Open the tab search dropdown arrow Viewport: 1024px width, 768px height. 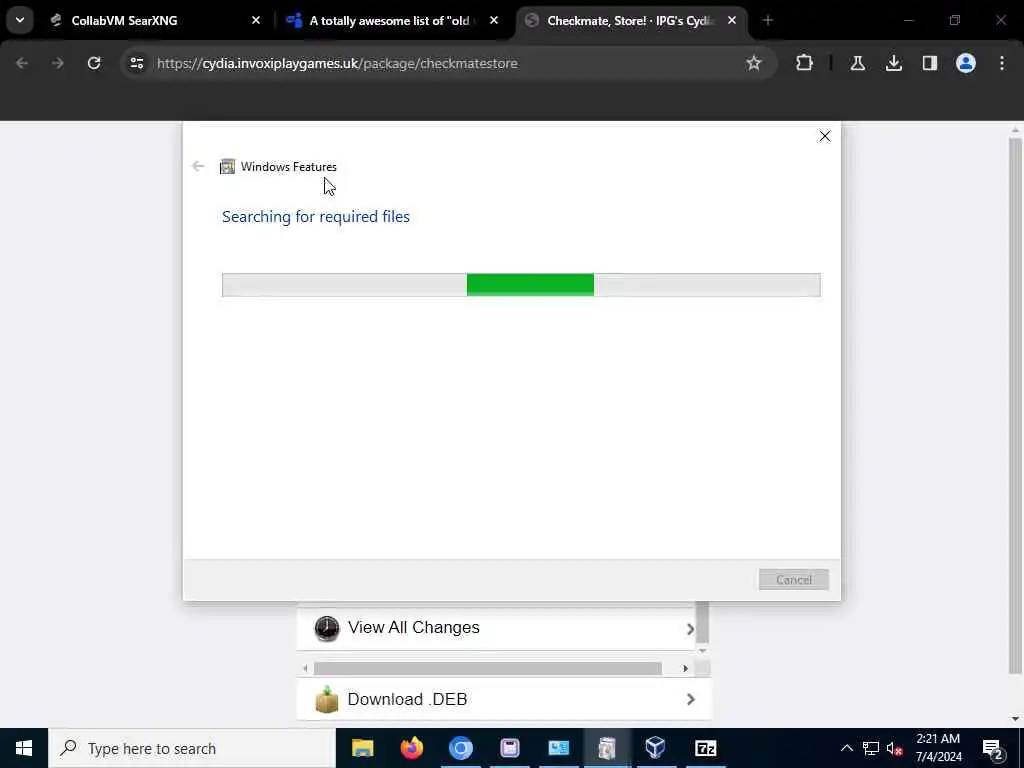click(x=20, y=20)
